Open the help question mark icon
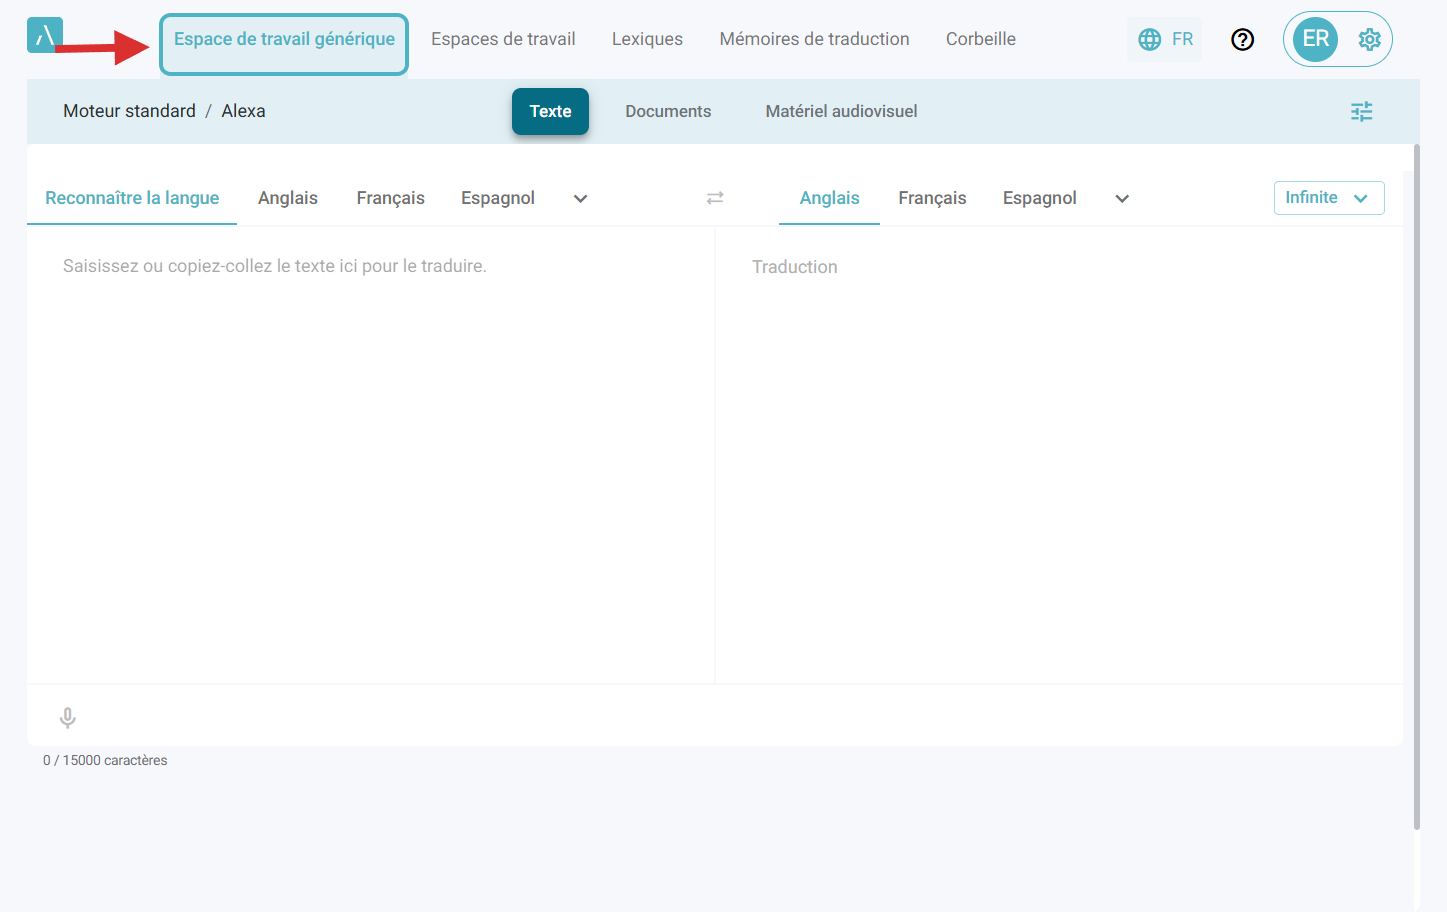The height and width of the screenshot is (912, 1447). coord(1242,39)
